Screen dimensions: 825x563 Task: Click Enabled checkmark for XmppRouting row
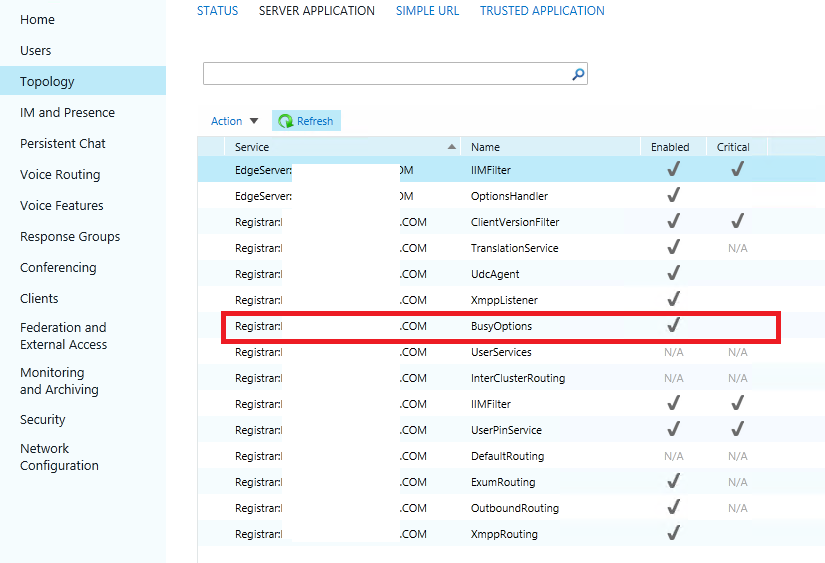(673, 533)
